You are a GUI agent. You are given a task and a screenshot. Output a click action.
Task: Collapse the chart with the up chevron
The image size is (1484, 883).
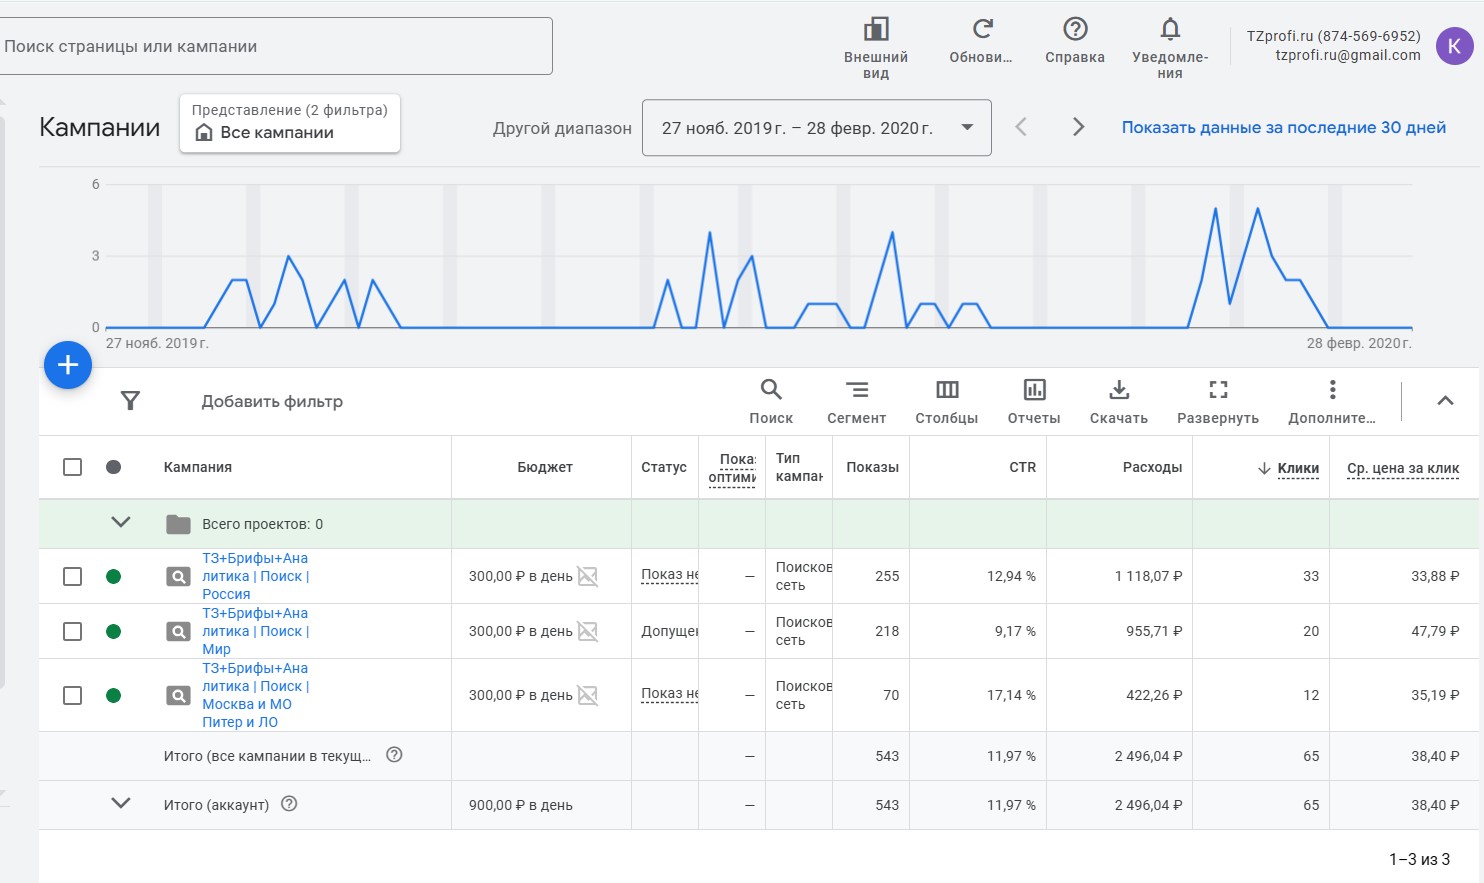[1445, 400]
